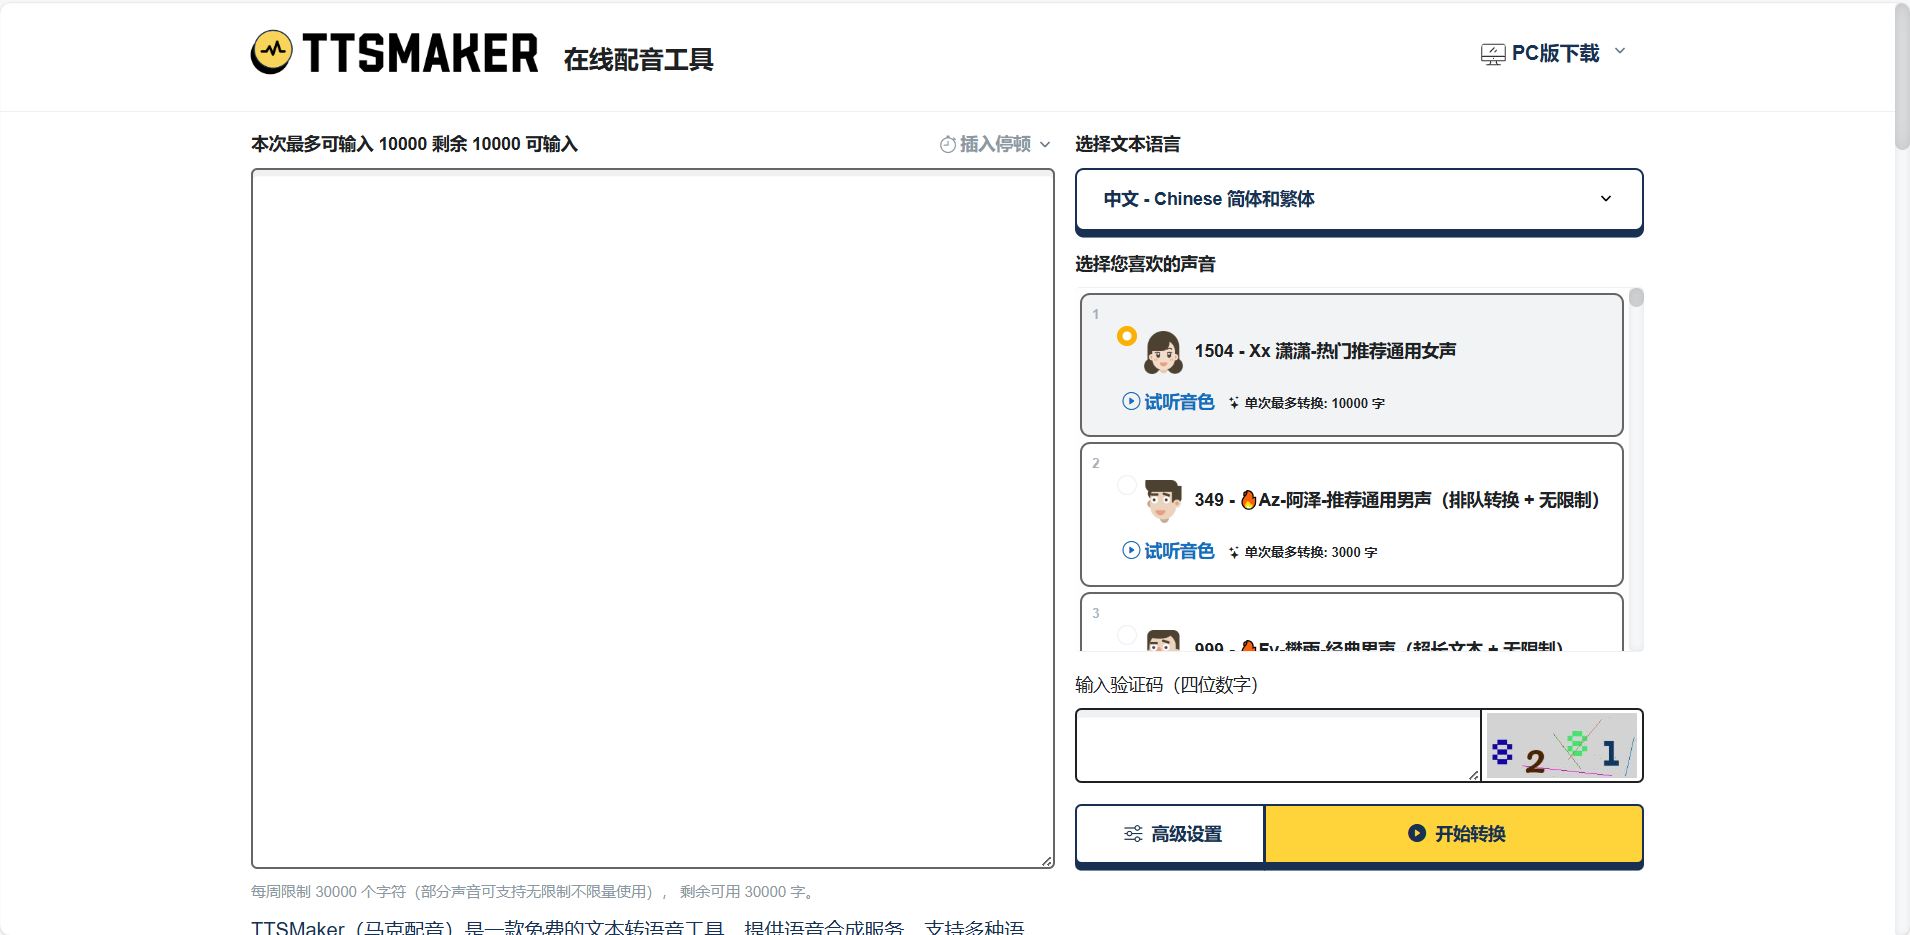This screenshot has width=1910, height=935.
Task: Click into the main text input area
Action: 652,518
